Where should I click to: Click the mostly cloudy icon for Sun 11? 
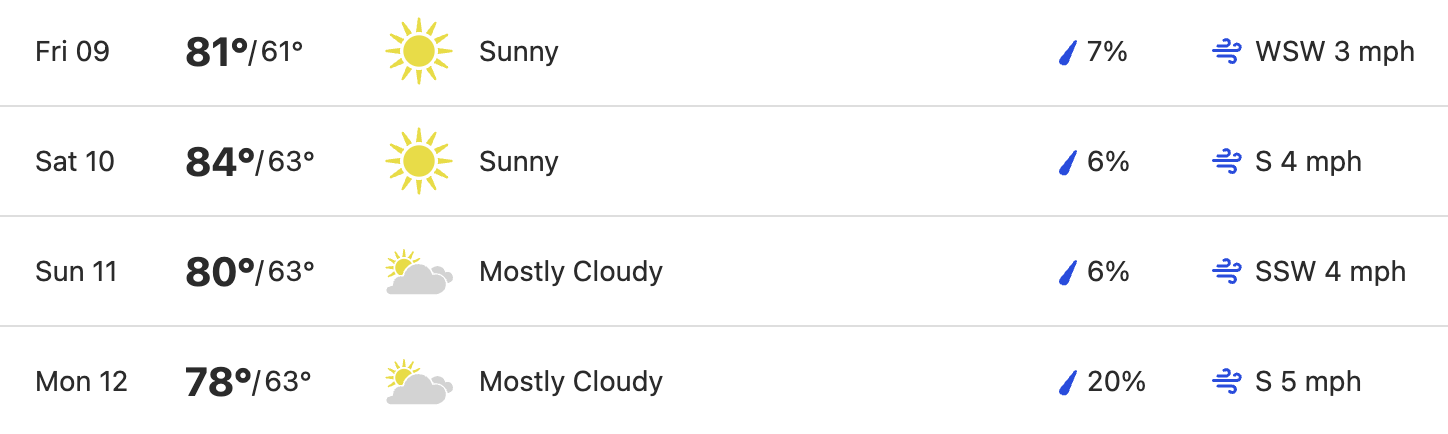click(419, 273)
